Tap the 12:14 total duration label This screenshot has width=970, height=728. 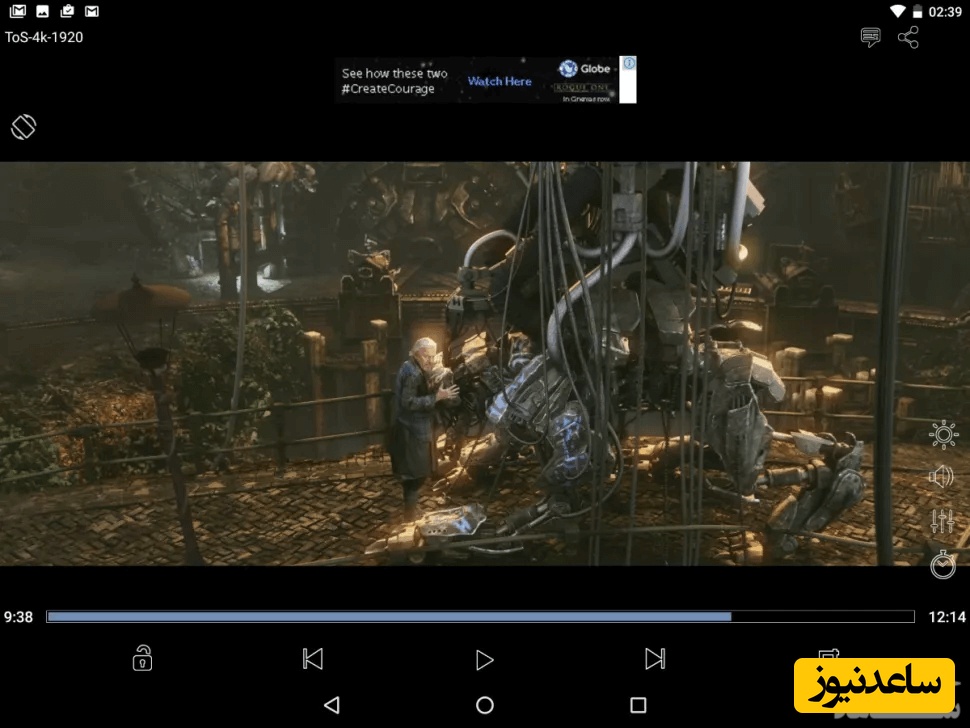click(946, 617)
